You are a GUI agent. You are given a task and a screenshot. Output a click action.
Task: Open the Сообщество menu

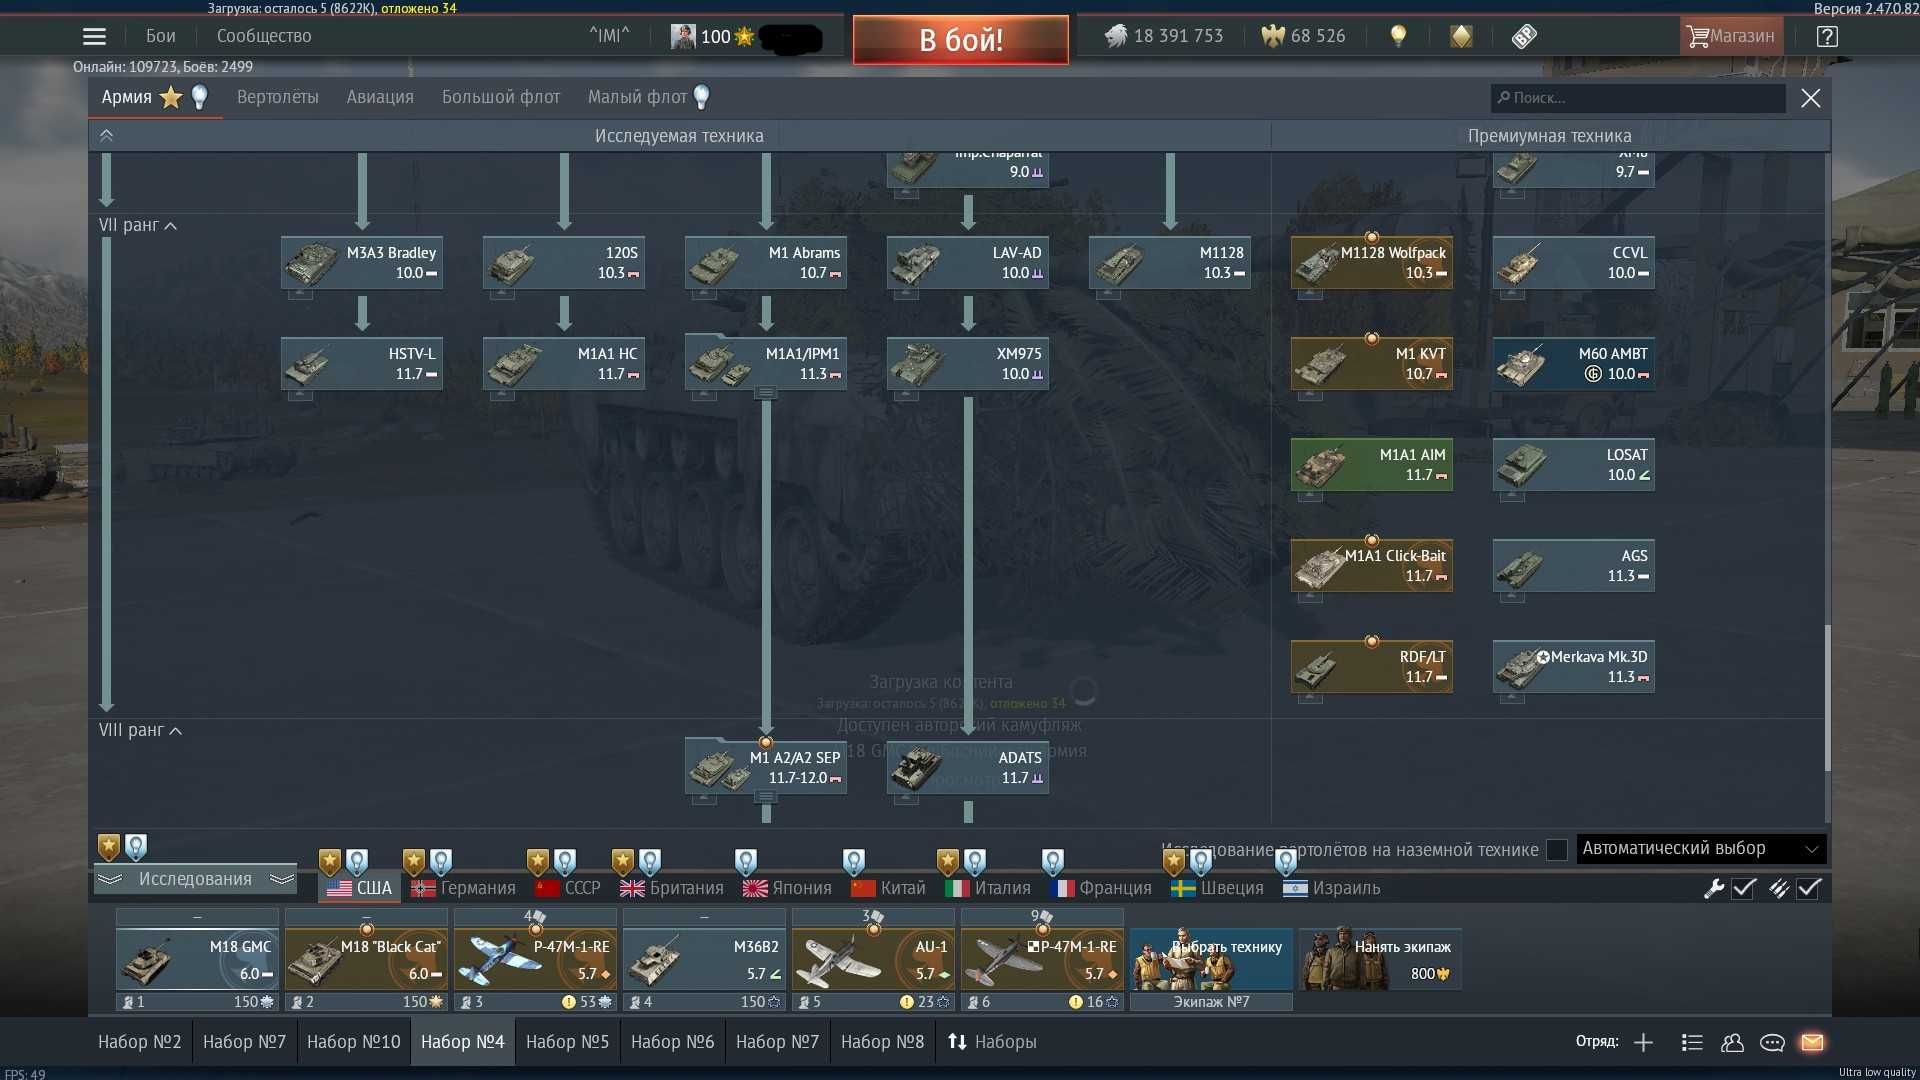click(264, 36)
